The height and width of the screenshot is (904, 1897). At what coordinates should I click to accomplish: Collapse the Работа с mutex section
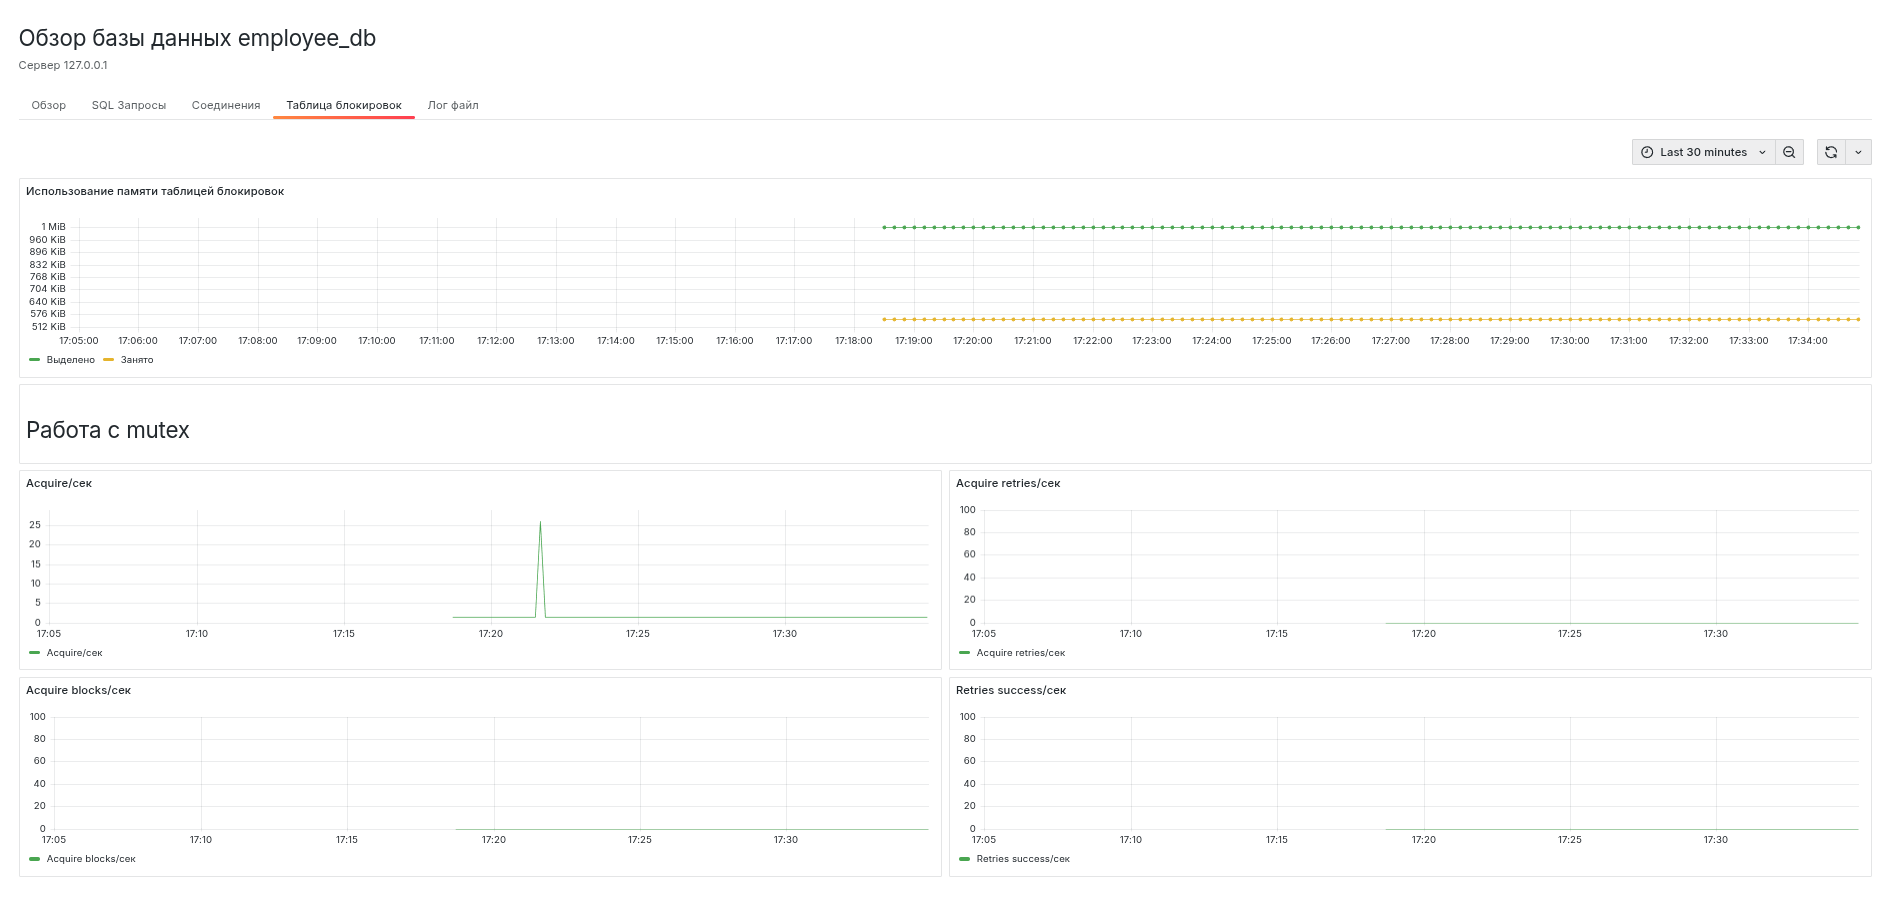108,430
